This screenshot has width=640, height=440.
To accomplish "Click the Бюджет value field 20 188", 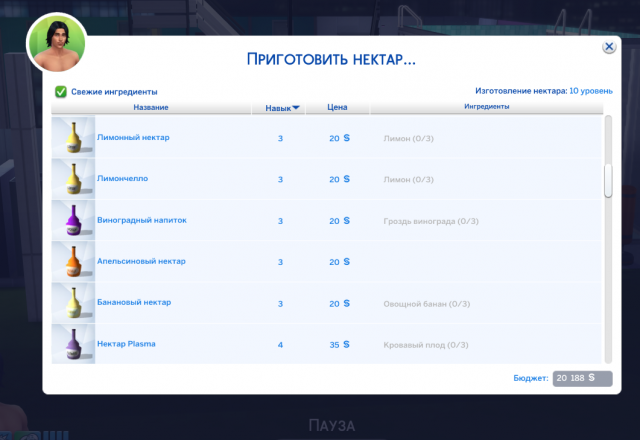I will pos(582,378).
